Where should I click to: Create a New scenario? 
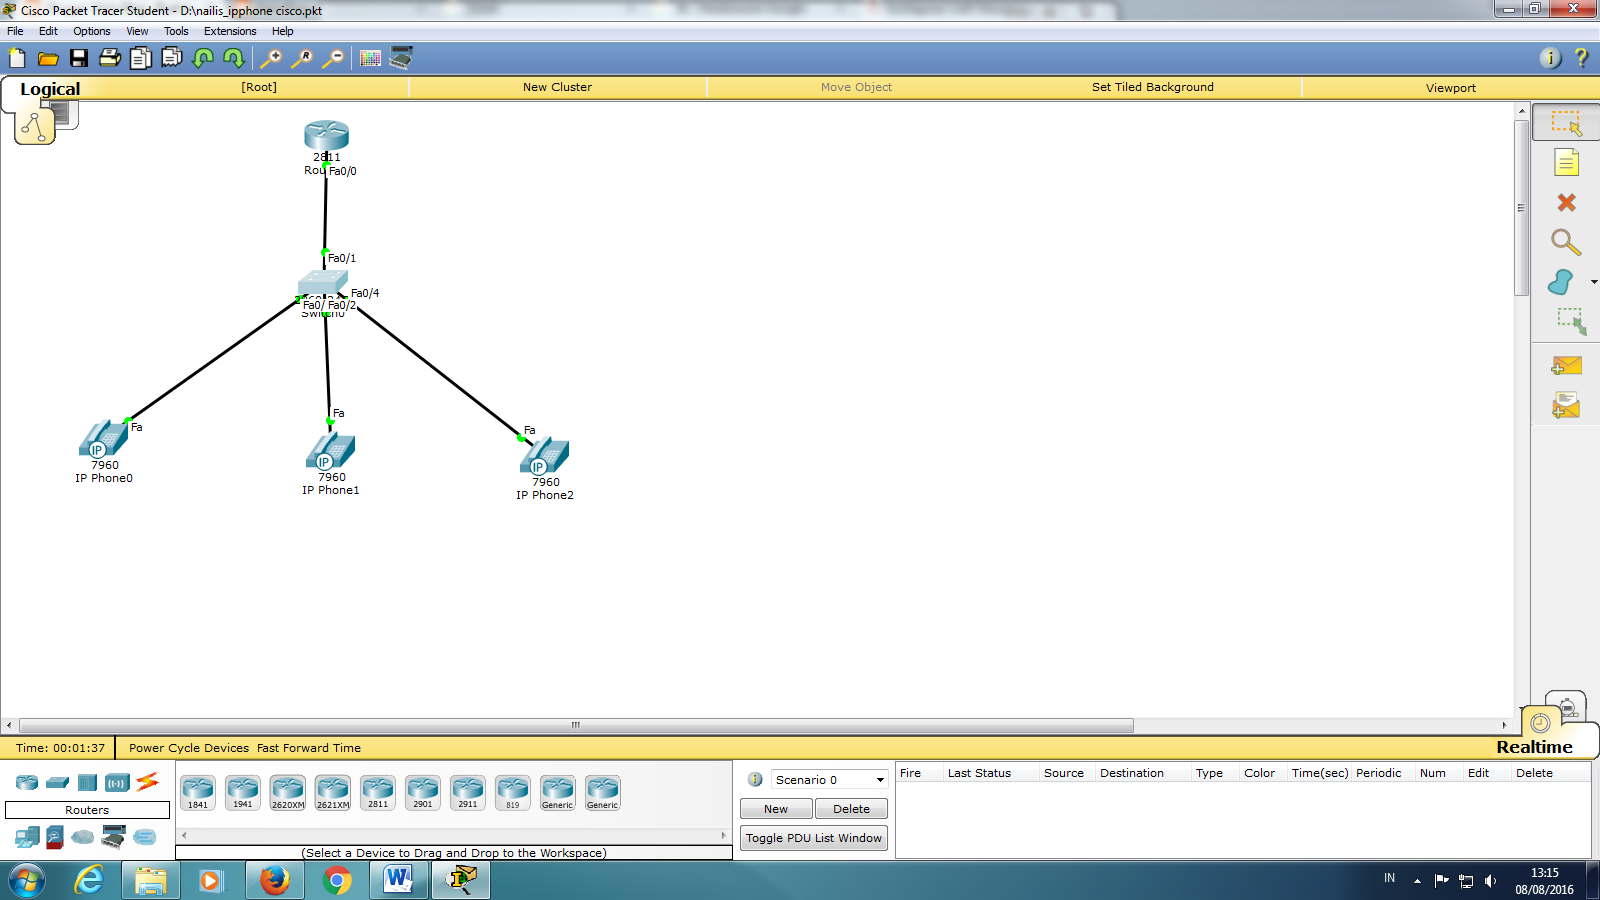tap(775, 808)
